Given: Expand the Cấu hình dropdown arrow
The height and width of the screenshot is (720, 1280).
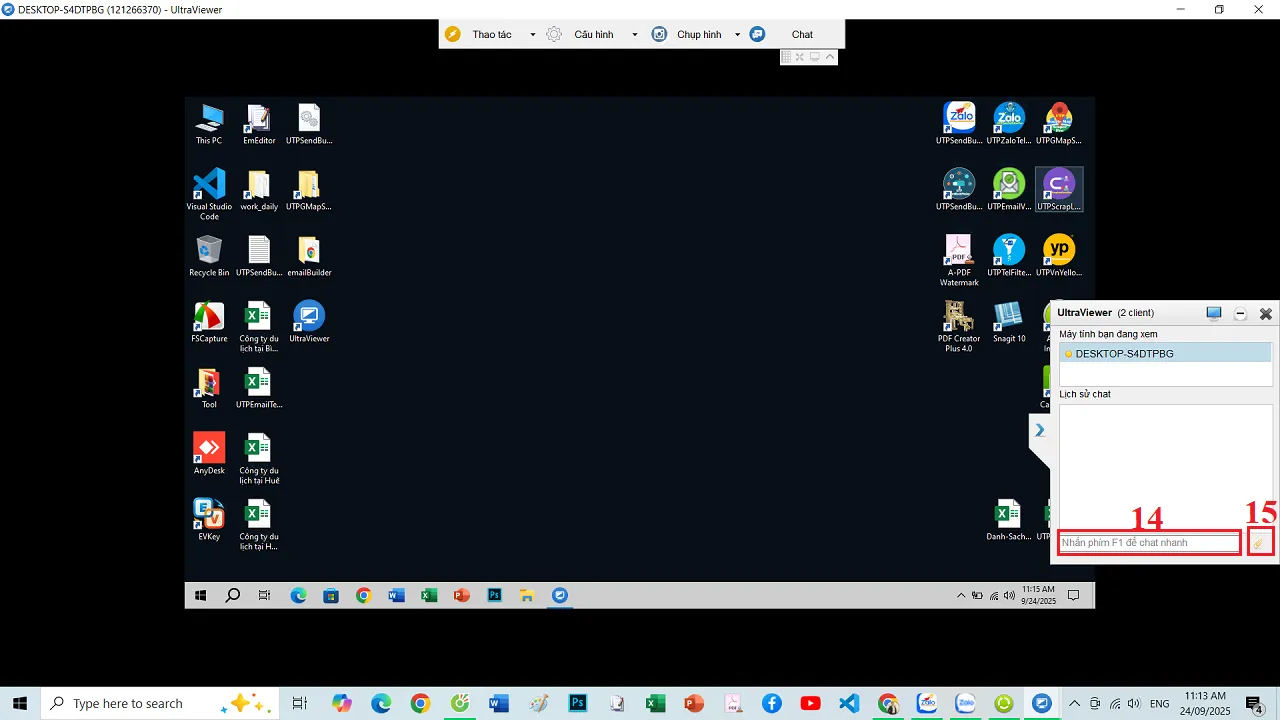Looking at the screenshot, I should pos(634,35).
